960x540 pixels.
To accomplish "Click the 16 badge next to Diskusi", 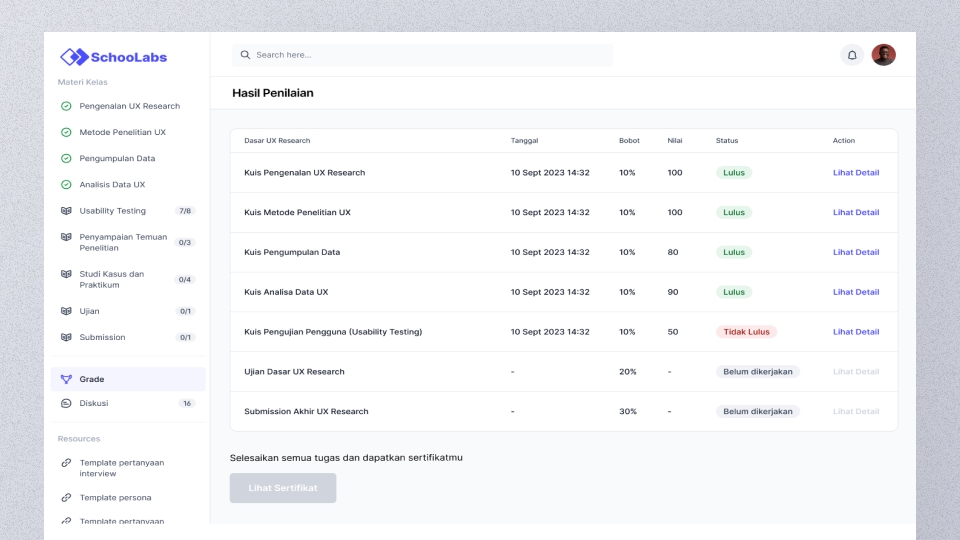I will click(x=187, y=403).
